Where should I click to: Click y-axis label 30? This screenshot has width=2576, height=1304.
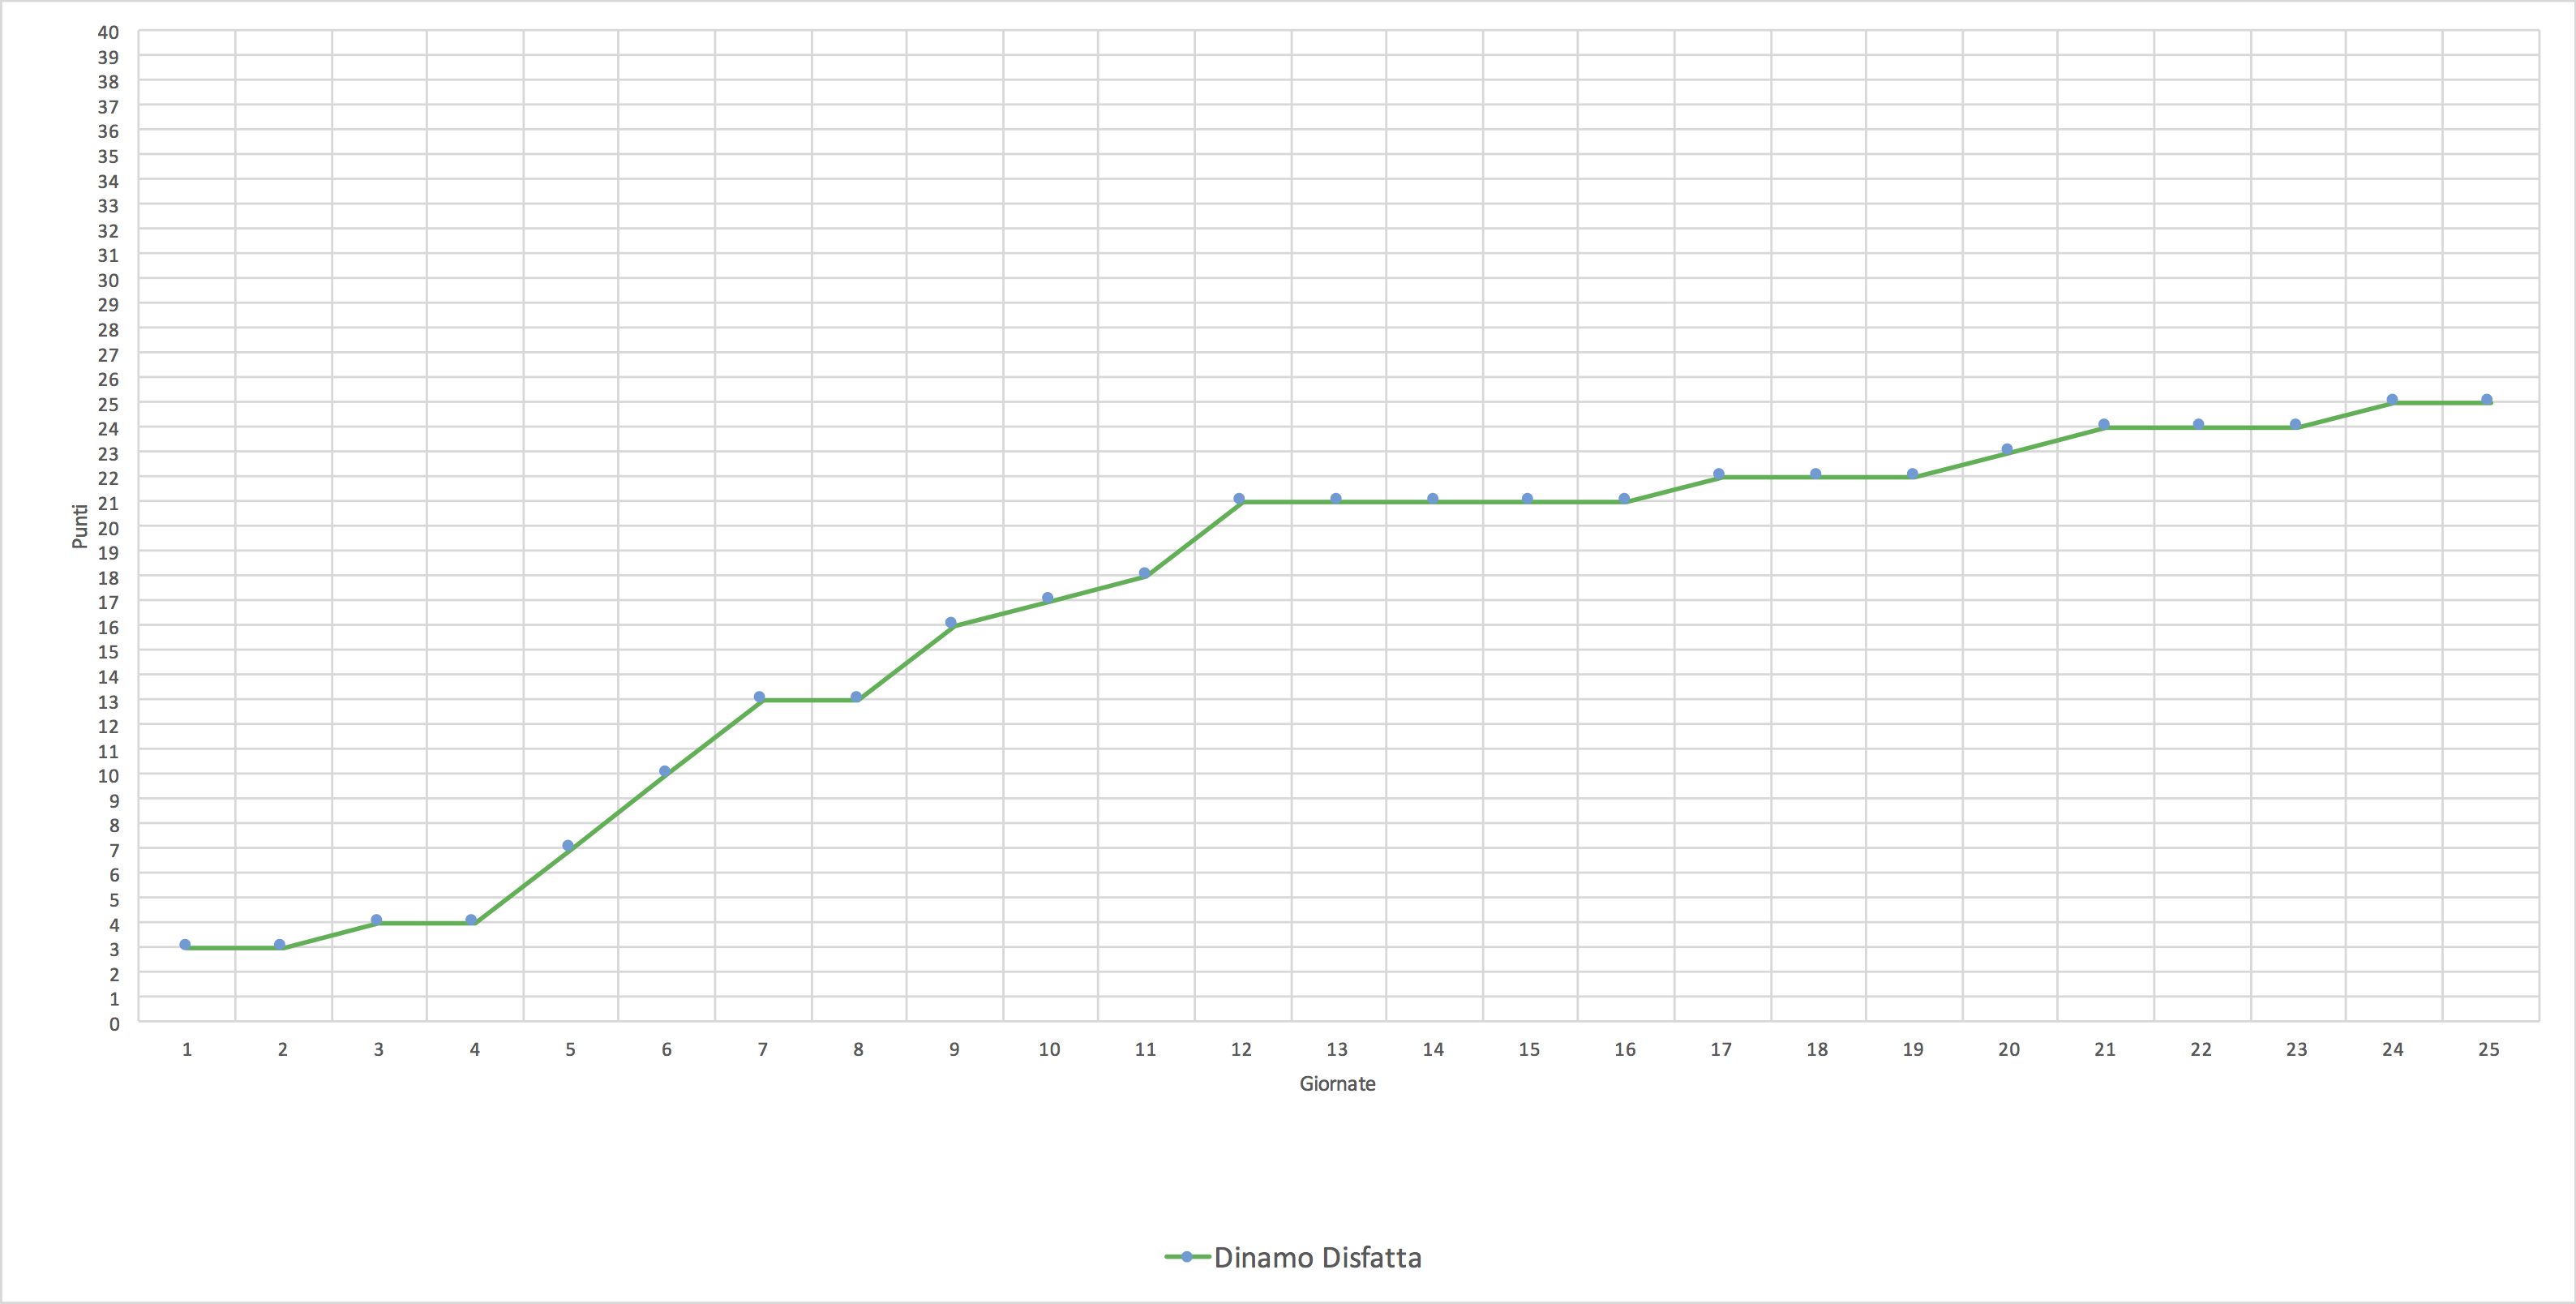108,280
